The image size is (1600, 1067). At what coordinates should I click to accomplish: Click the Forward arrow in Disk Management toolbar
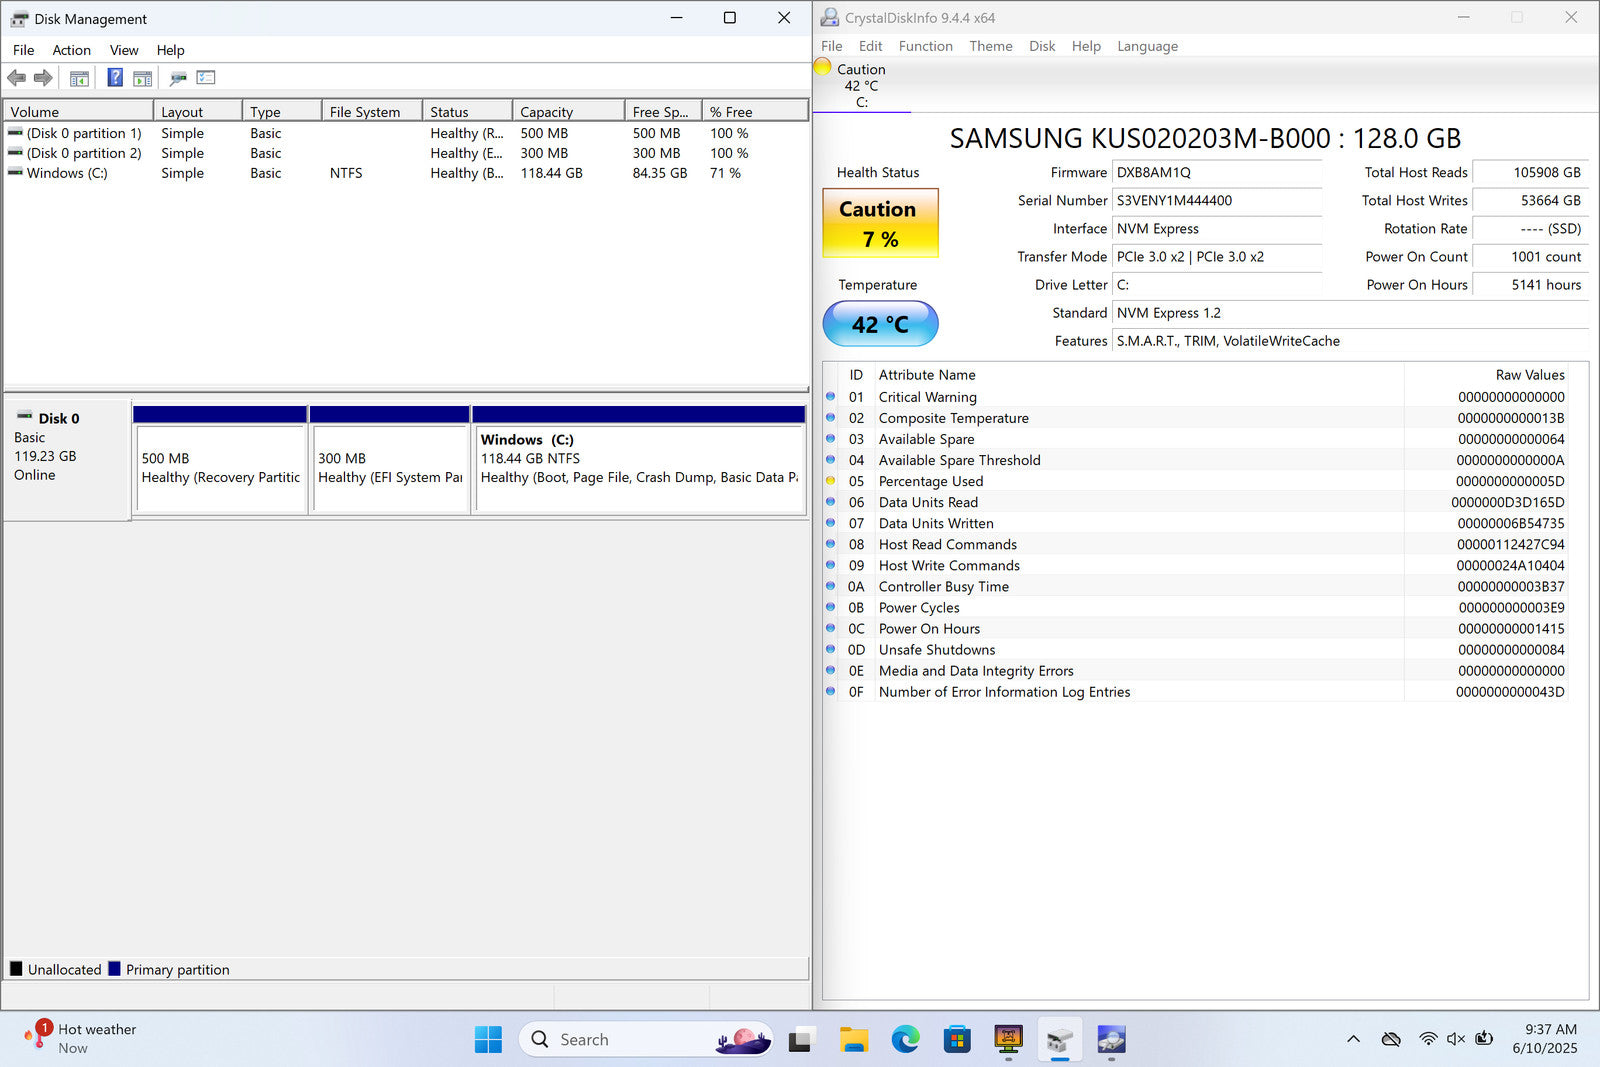pos(43,78)
